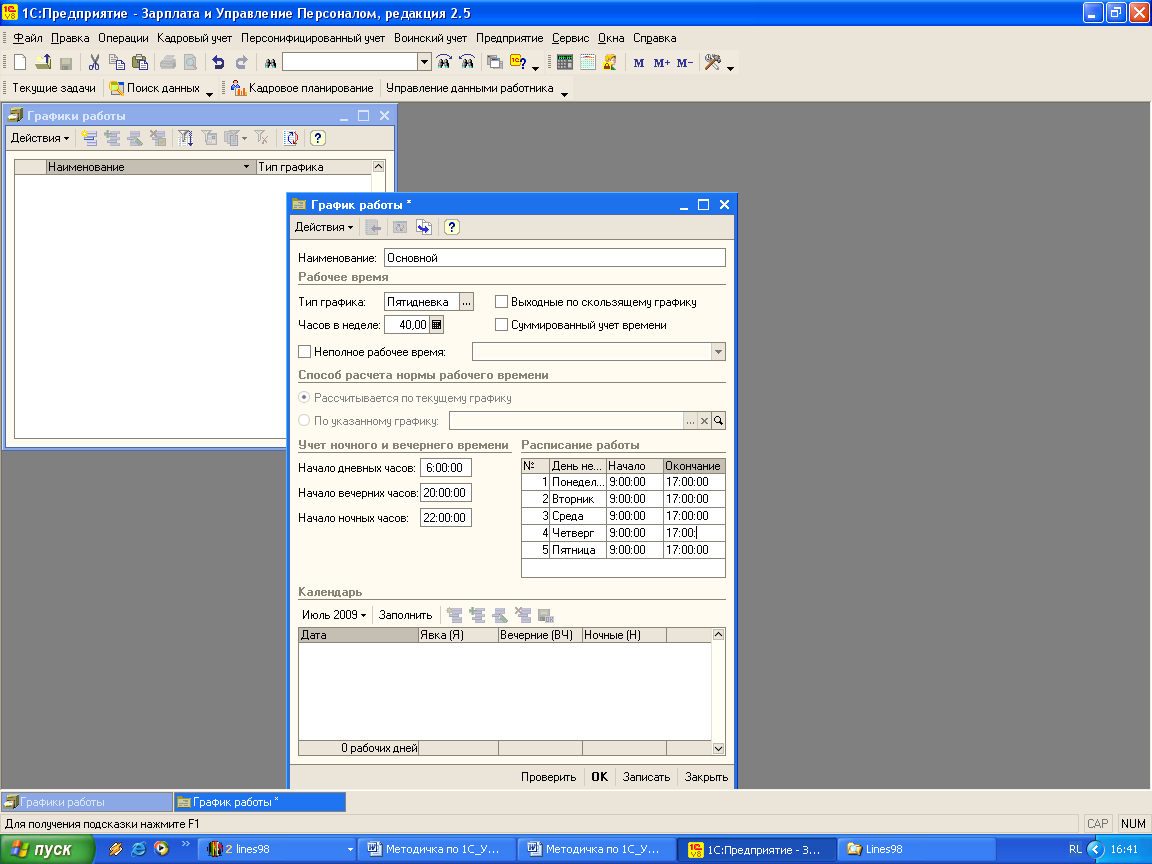
Task: Open Тип графика selection ellipsis button
Action: (x=467, y=302)
